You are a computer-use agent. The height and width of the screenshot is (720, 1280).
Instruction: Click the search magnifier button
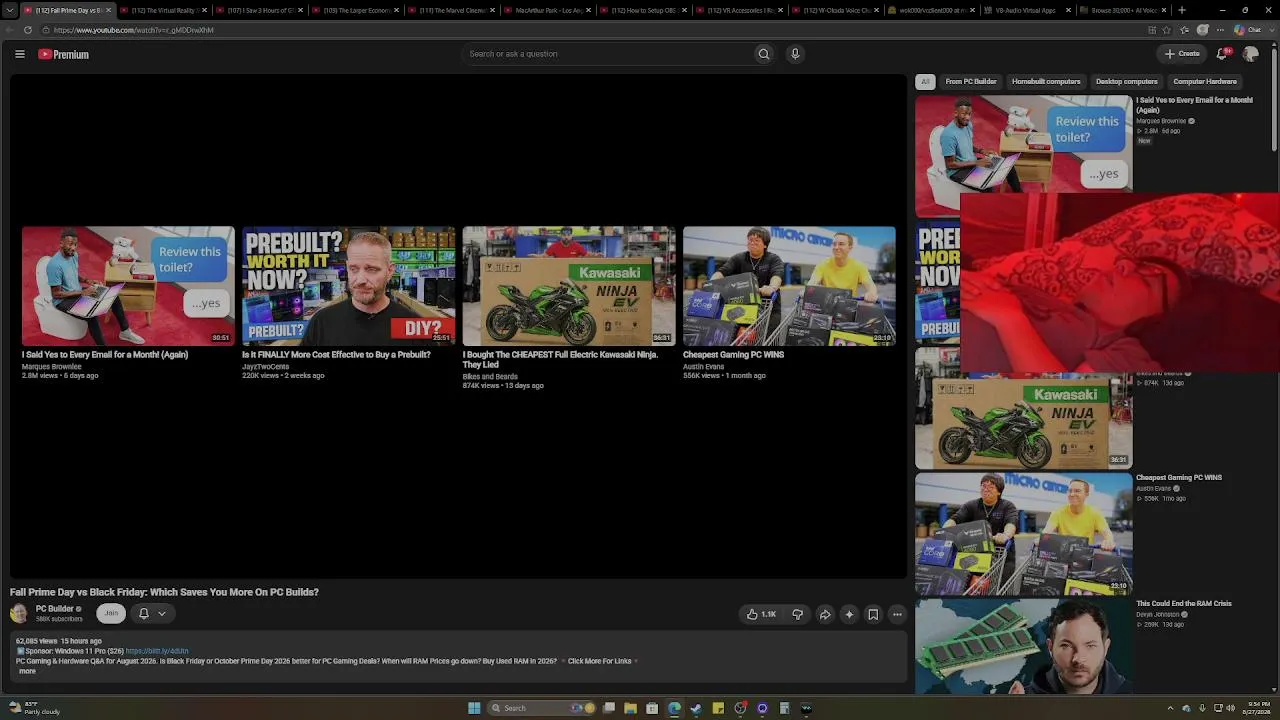point(764,54)
